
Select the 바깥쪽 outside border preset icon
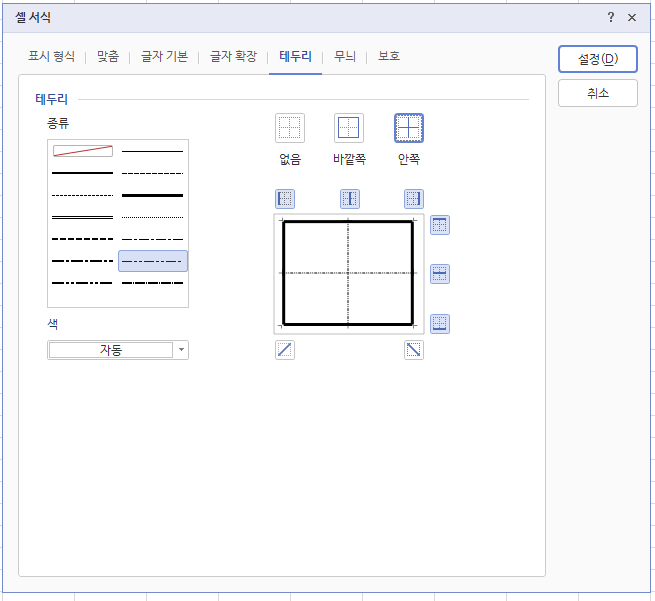[x=349, y=128]
